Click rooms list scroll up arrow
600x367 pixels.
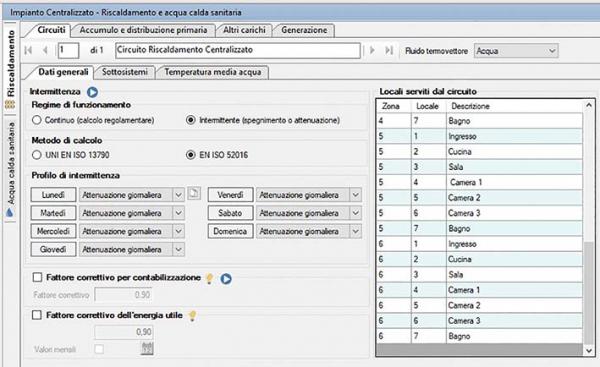589,105
